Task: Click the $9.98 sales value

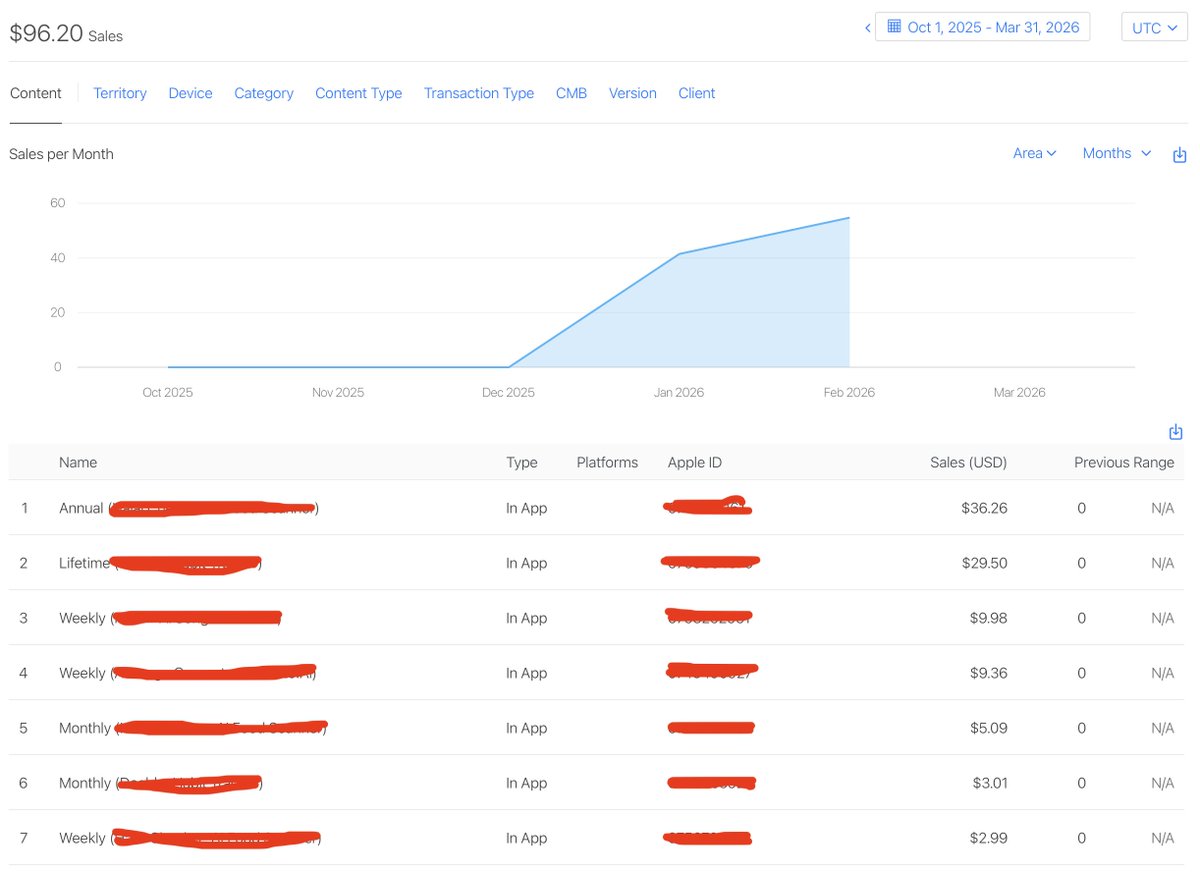Action: [x=988, y=618]
